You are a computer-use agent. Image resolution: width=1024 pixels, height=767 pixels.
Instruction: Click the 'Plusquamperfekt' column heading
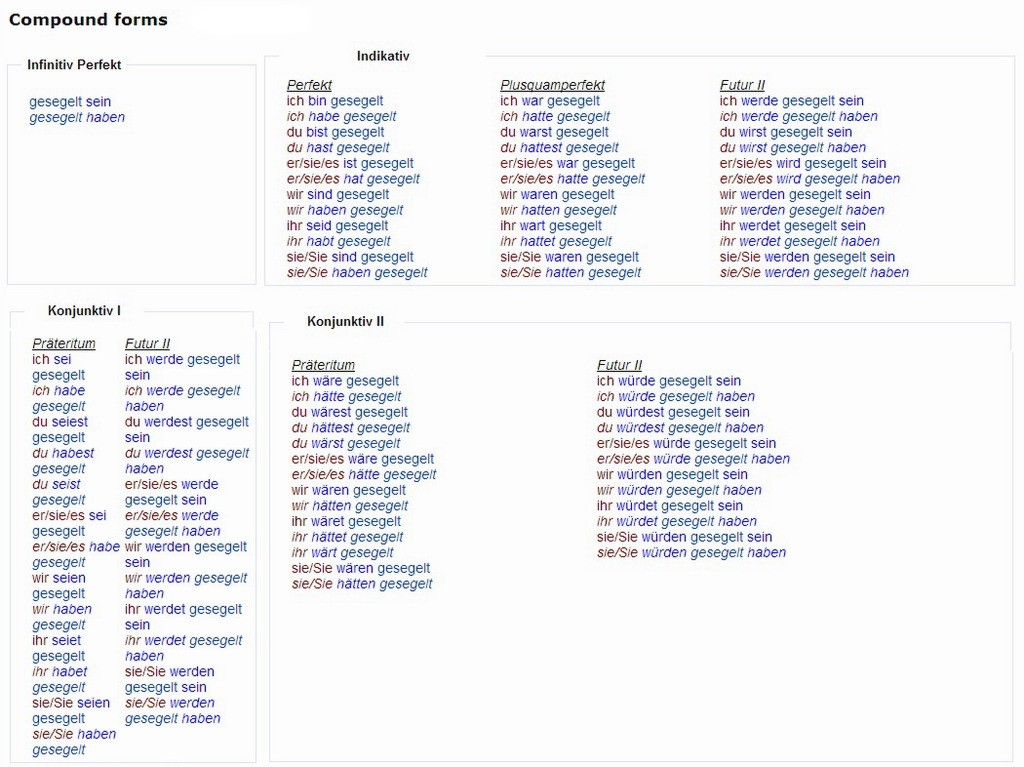tap(552, 85)
